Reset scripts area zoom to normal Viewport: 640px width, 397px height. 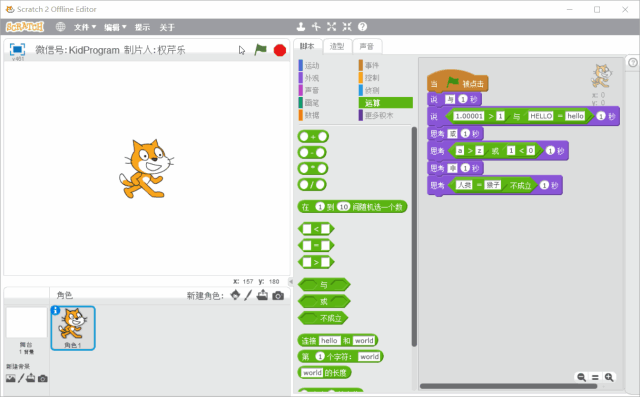[x=595, y=377]
